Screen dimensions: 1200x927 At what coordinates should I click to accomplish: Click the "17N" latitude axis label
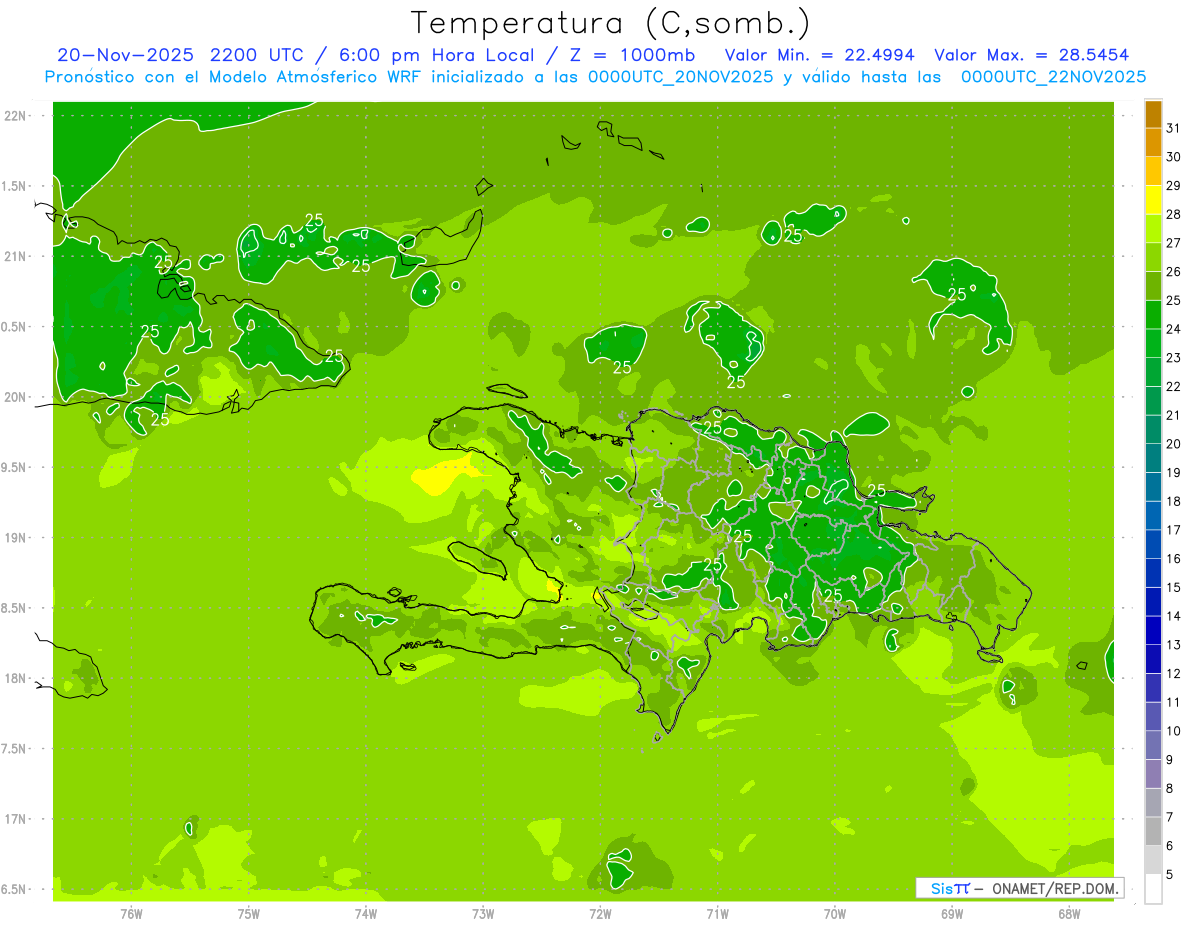coord(14,819)
